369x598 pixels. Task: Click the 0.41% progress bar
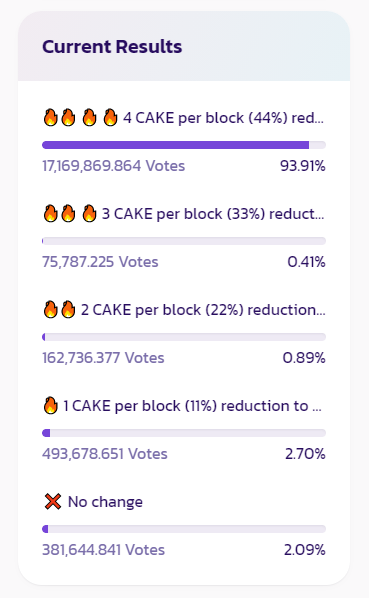coord(184,241)
